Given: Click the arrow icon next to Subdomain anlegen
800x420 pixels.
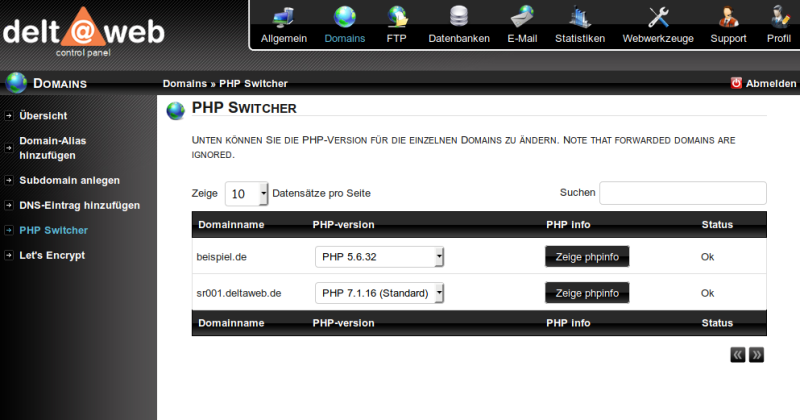Looking at the screenshot, I should pos(9,180).
